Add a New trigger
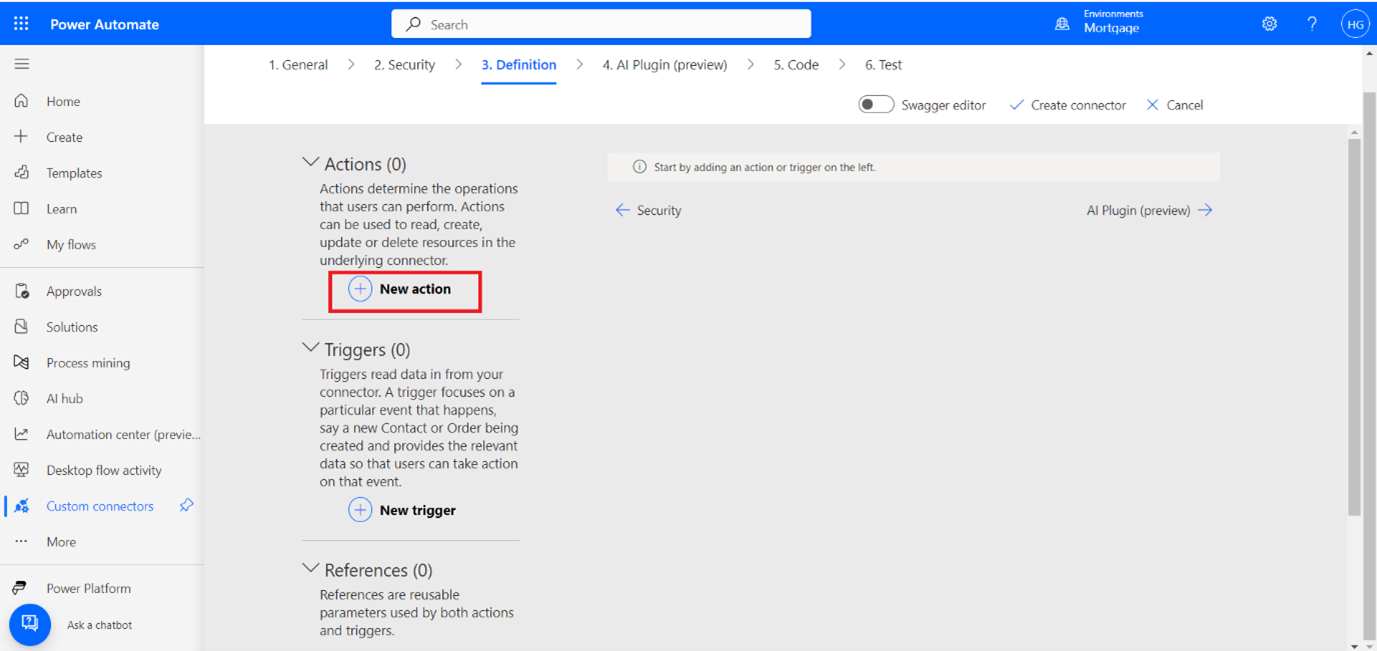 click(402, 510)
